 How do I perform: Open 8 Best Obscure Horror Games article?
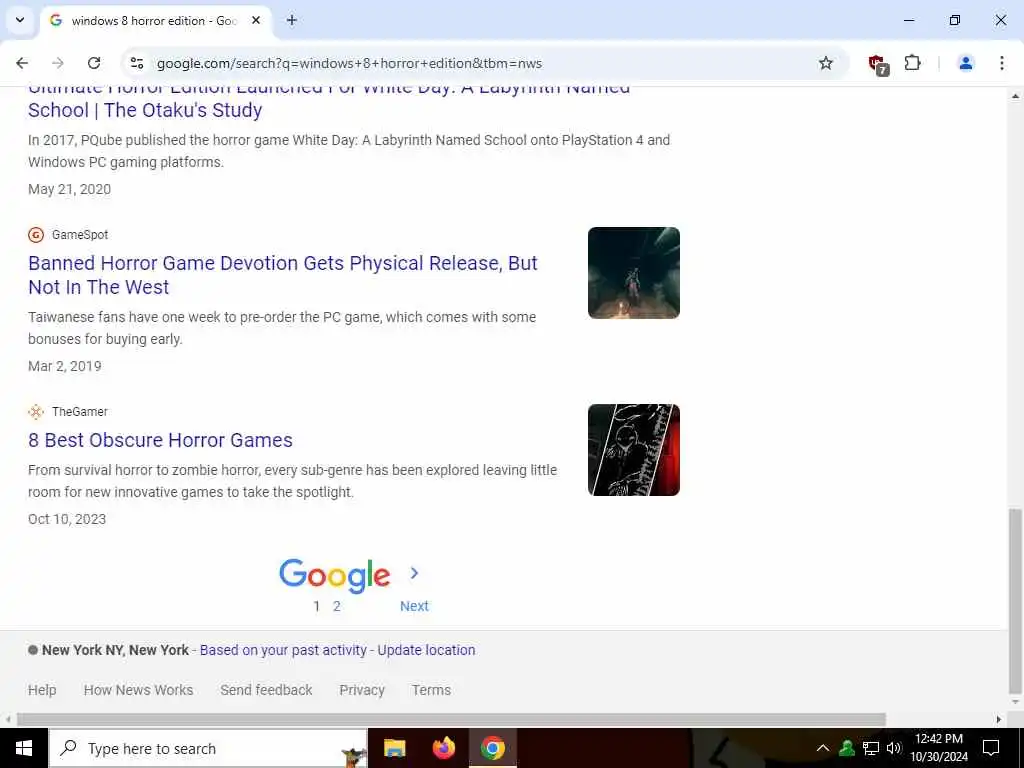(160, 440)
